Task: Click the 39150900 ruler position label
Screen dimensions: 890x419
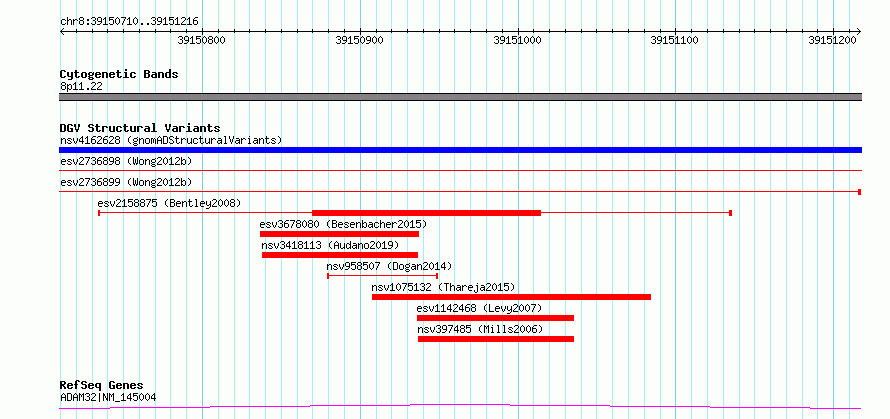Action: (359, 41)
